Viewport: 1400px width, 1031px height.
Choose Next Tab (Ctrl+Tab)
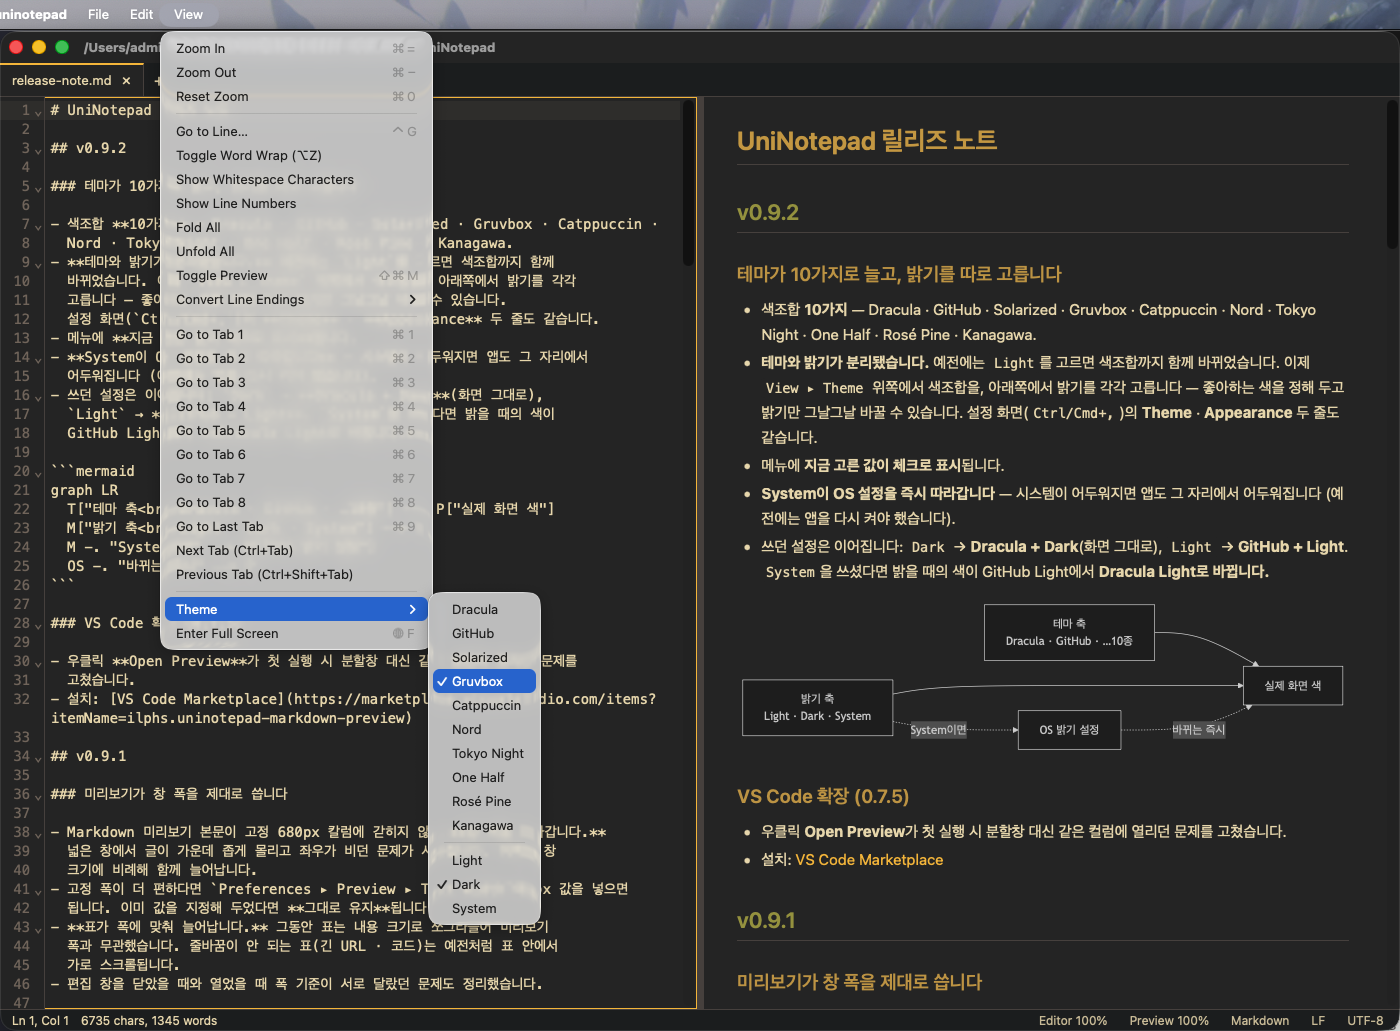296,550
